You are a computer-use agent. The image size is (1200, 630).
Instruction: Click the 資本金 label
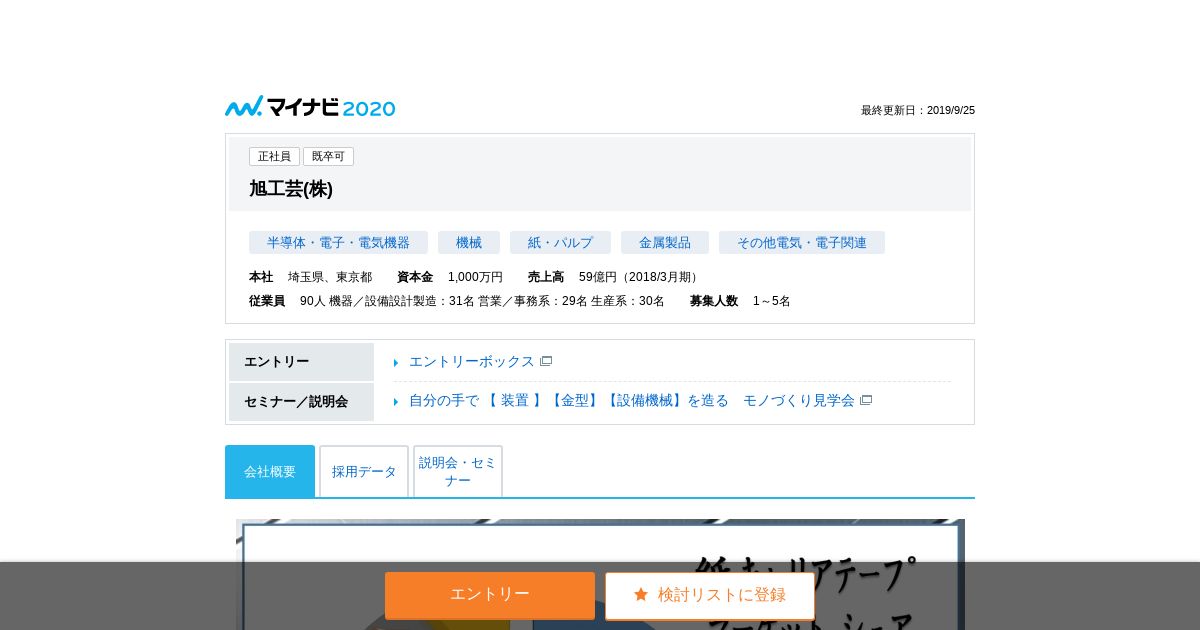pos(415,277)
